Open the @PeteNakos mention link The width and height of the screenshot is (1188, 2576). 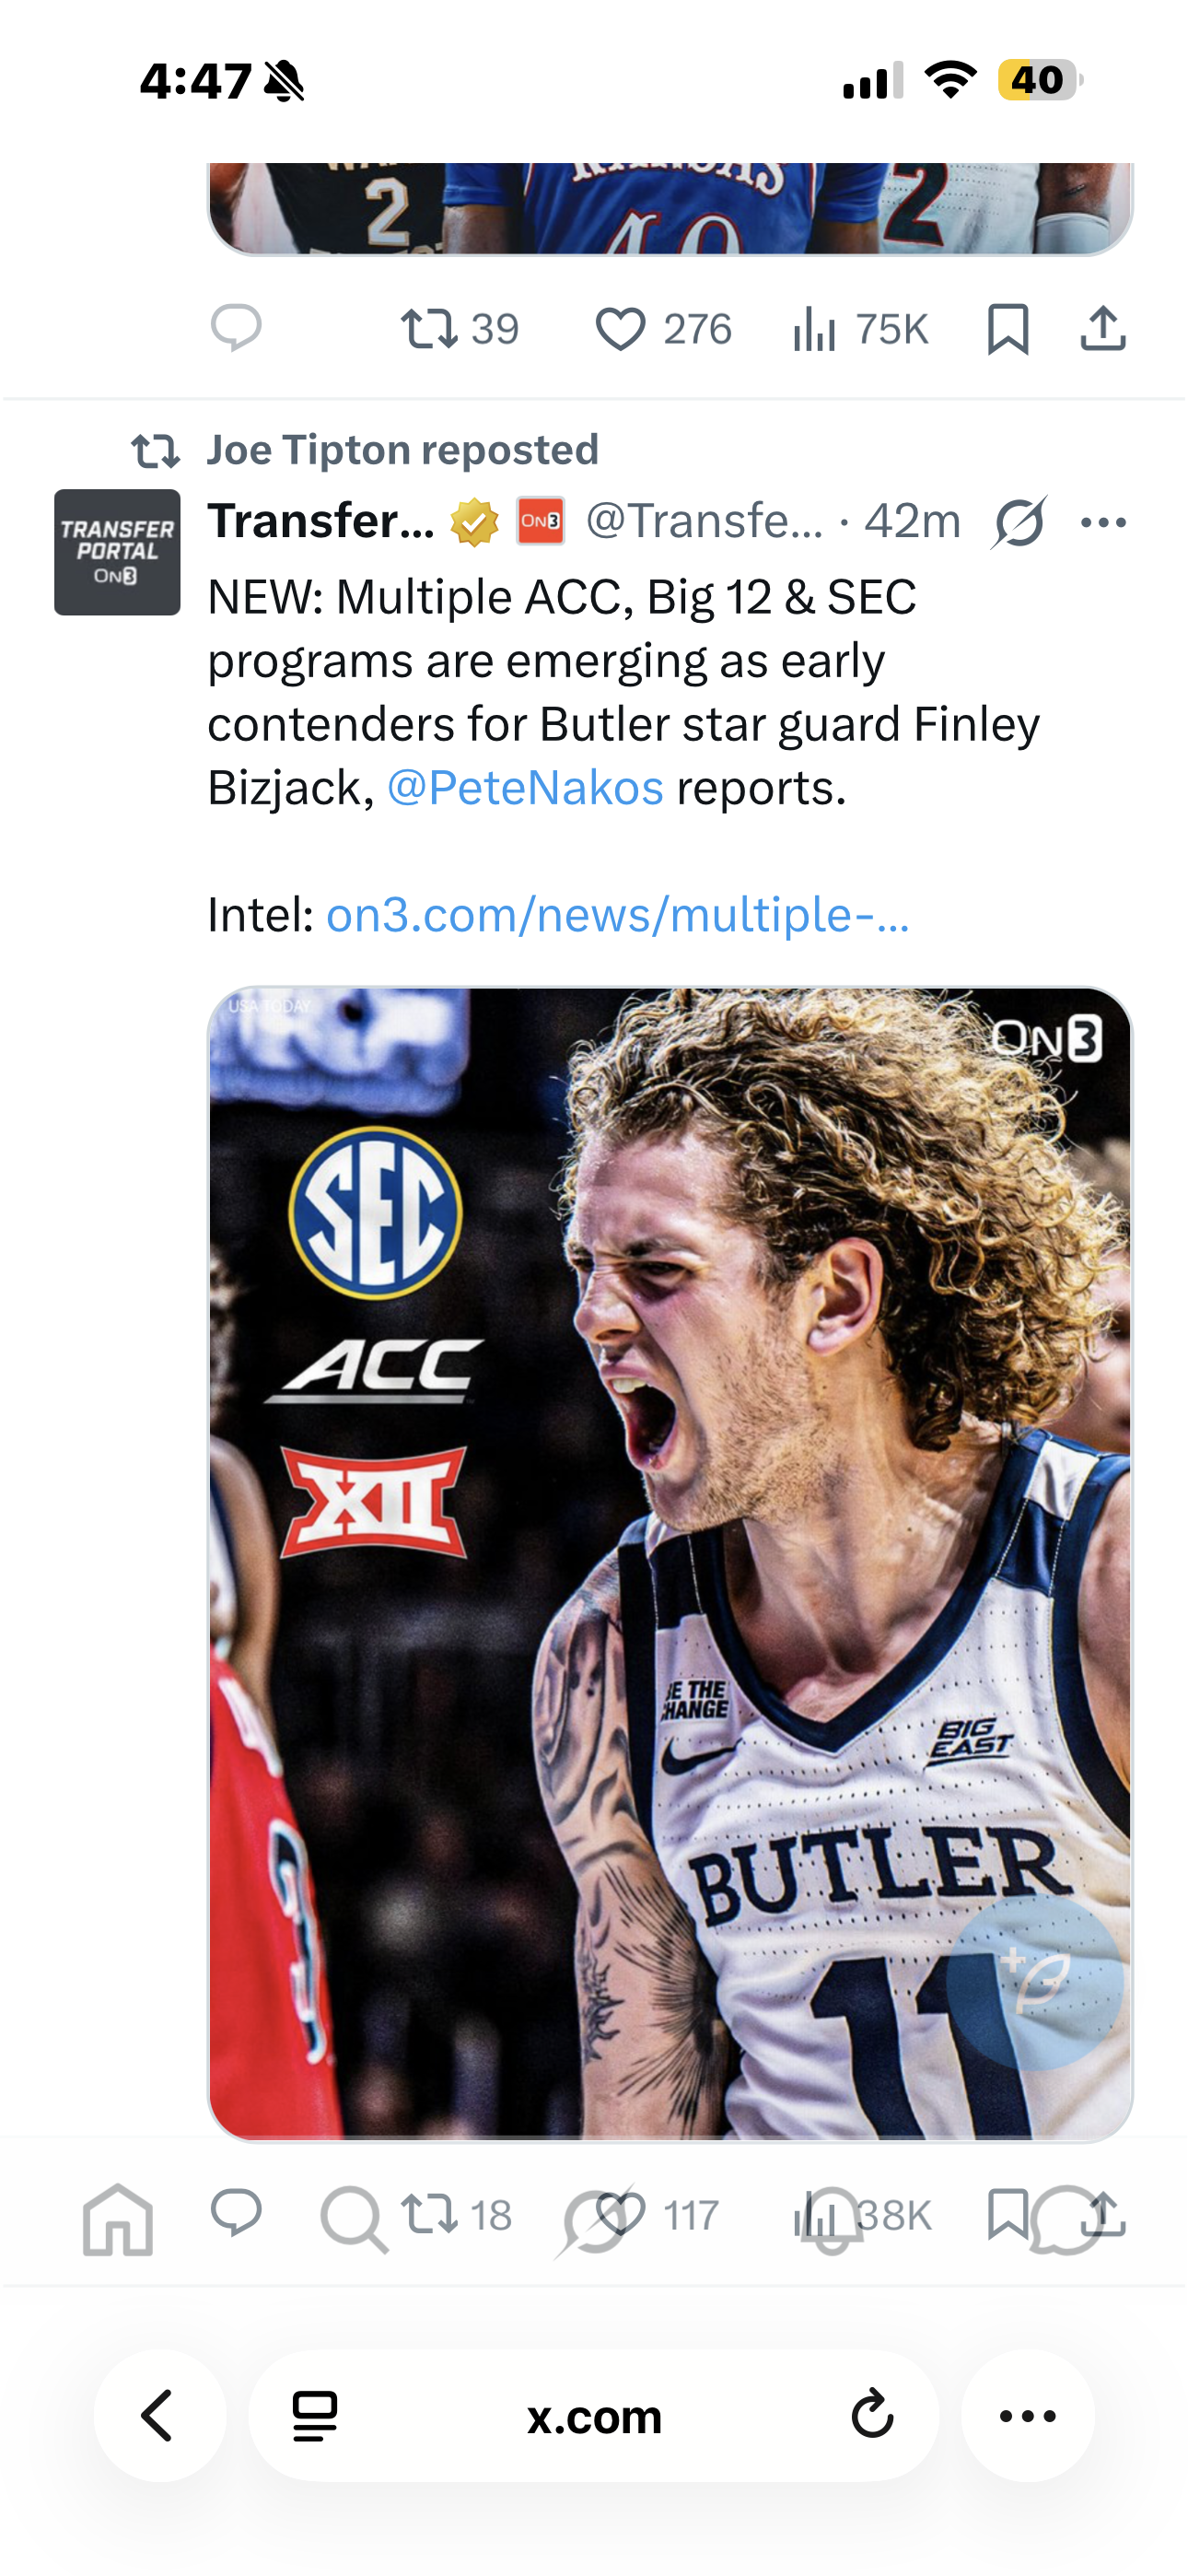525,788
